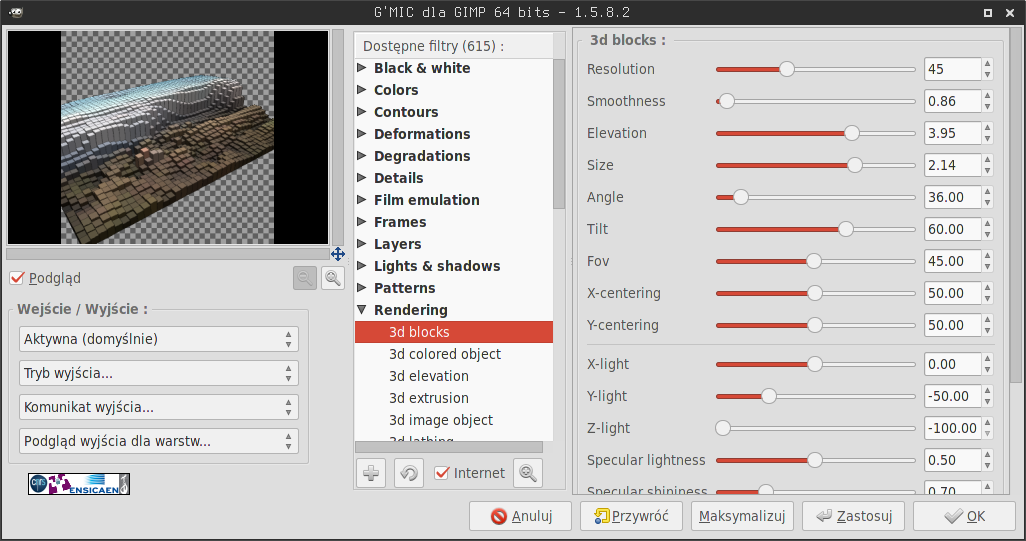Click the Smoothness slider handle
The height and width of the screenshot is (541, 1026).
pos(726,101)
